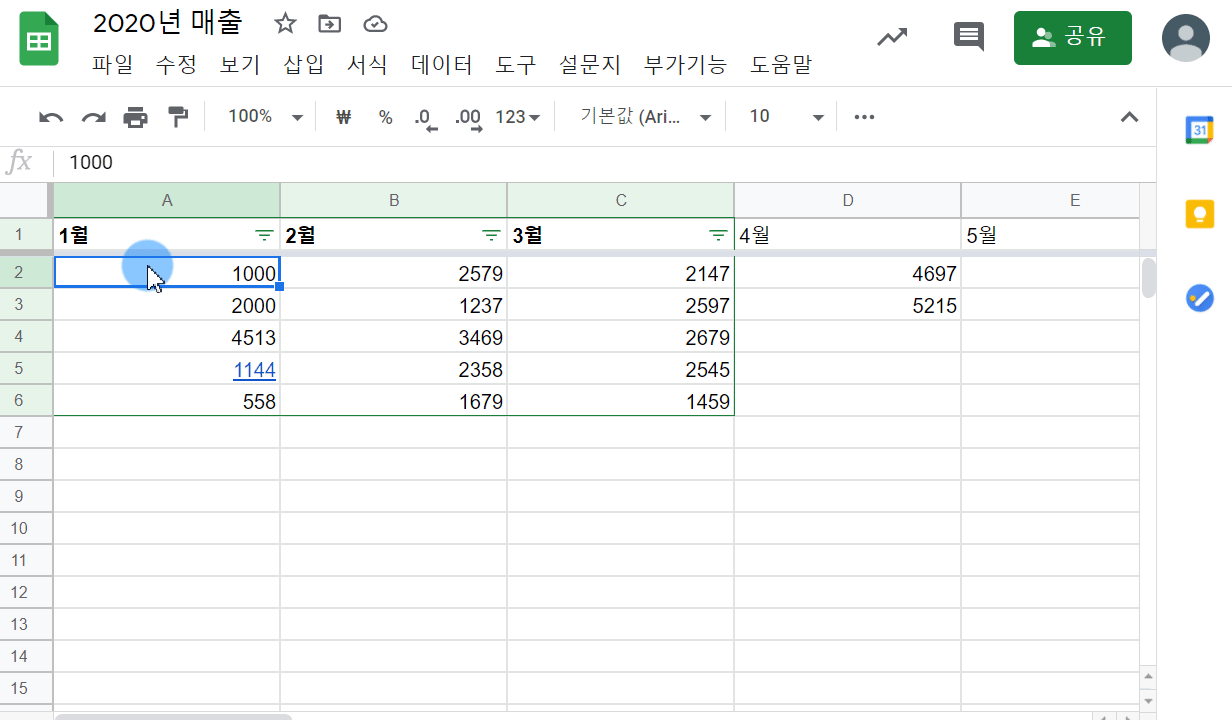Select the 5월 header cell
The width and height of the screenshot is (1232, 720).
[x=1050, y=236]
